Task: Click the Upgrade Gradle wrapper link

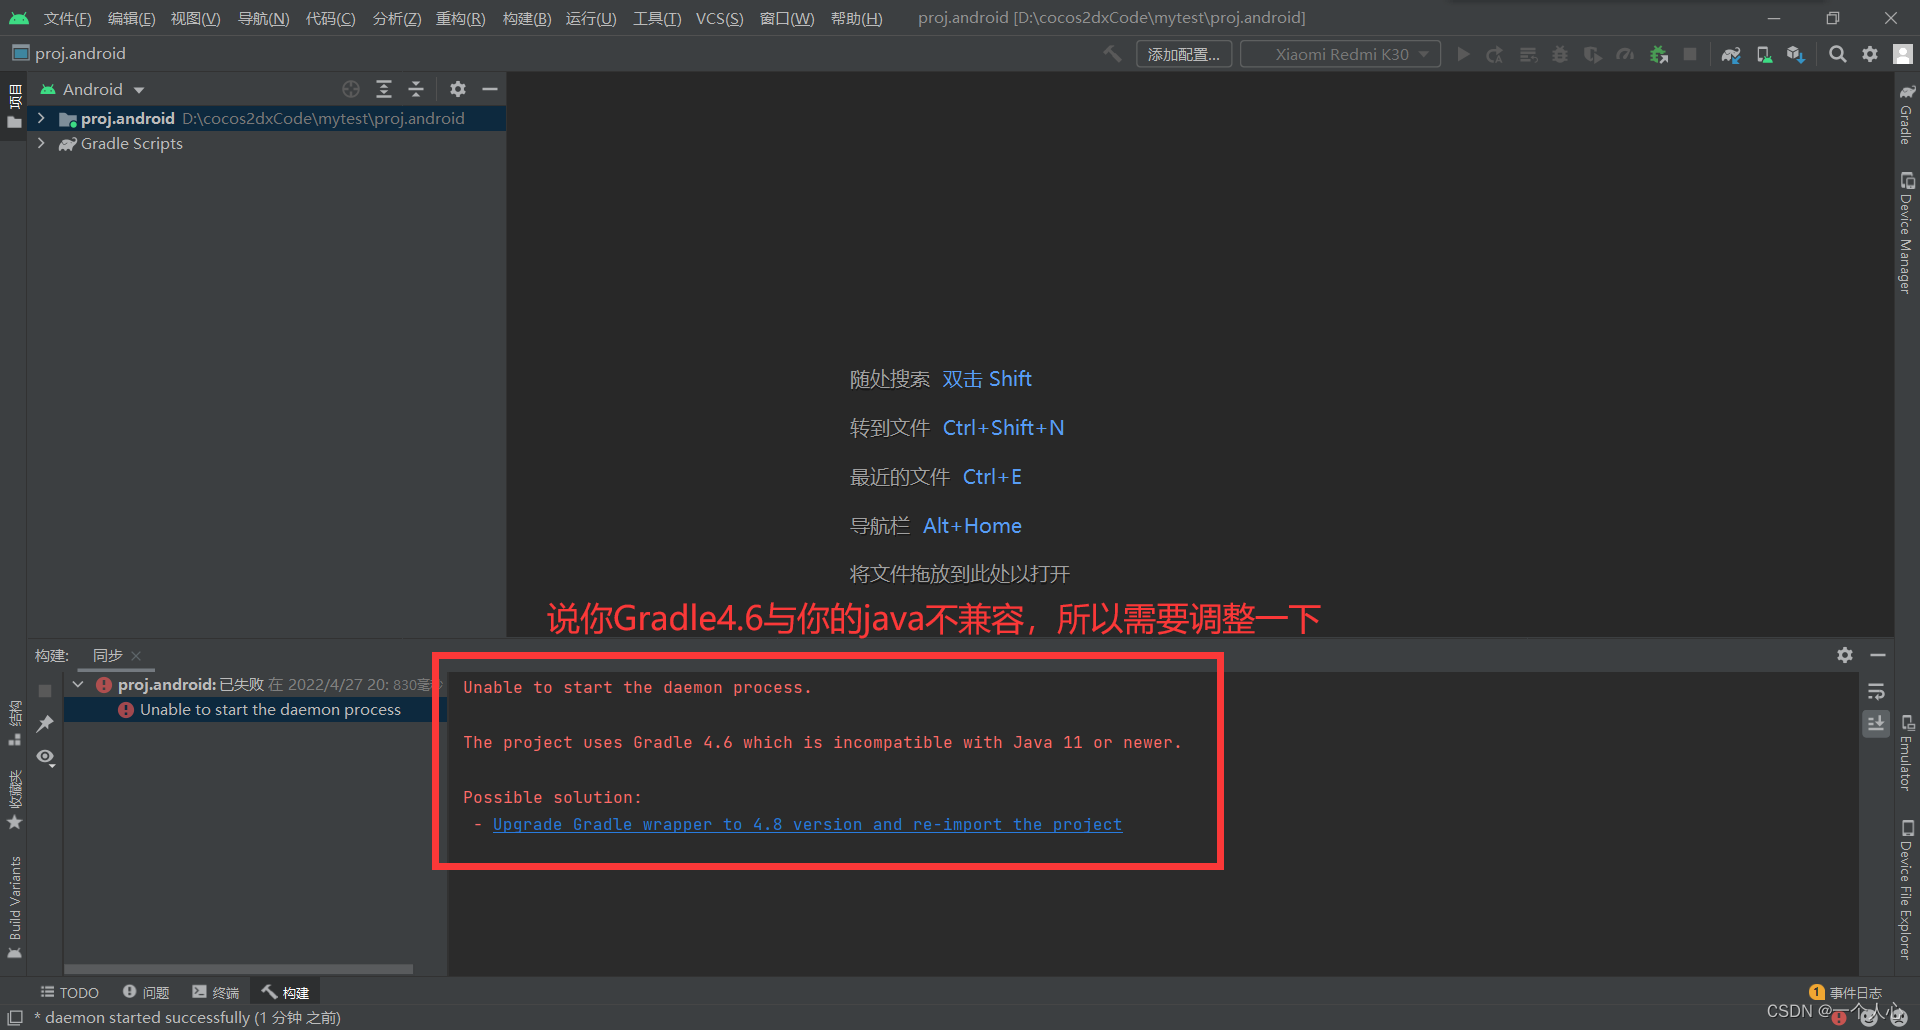Action: (x=807, y=824)
